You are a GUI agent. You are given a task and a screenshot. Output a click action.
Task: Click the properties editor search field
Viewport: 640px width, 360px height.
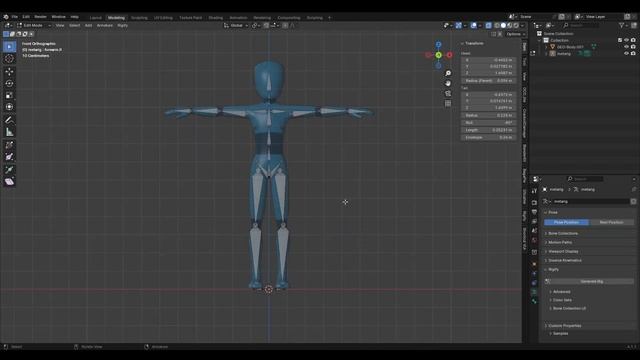tap(585, 179)
